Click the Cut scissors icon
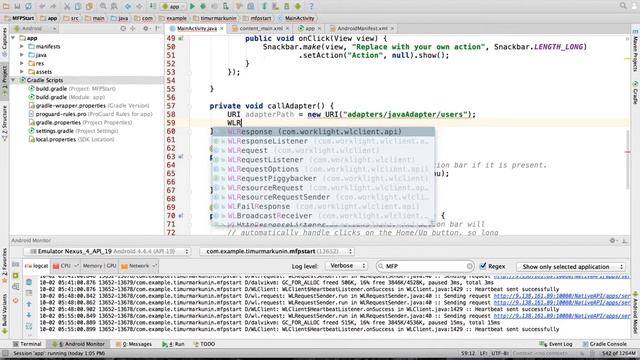Image resolution: width=640 pixels, height=360 pixels. [x=67, y=7]
